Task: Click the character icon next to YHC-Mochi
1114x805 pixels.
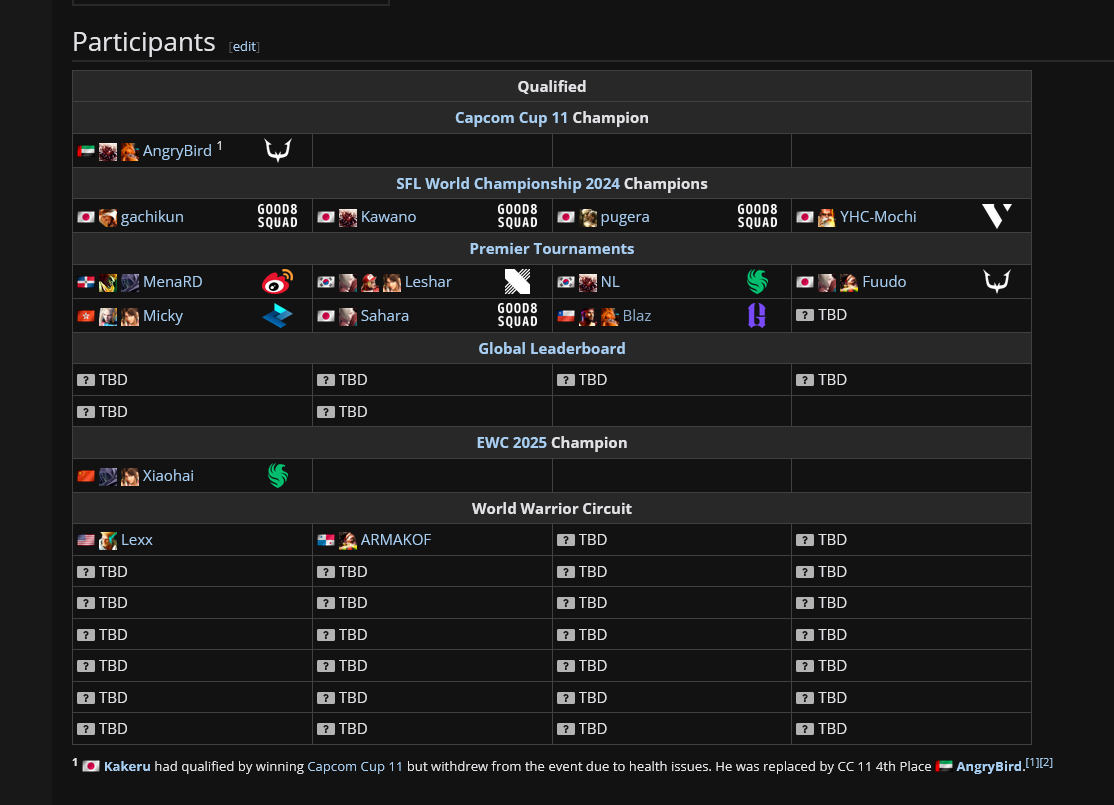Action: pyautogui.click(x=826, y=217)
